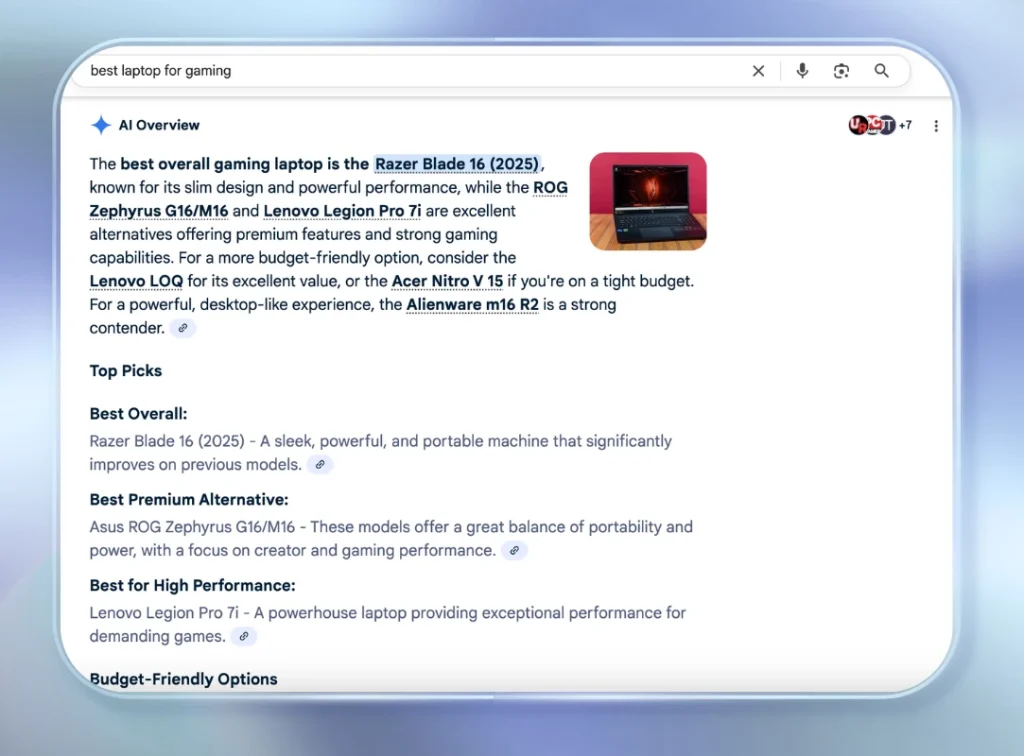Open the Lenovo LOQ link
Viewport: 1024px width, 756px height.
pyautogui.click(x=136, y=281)
